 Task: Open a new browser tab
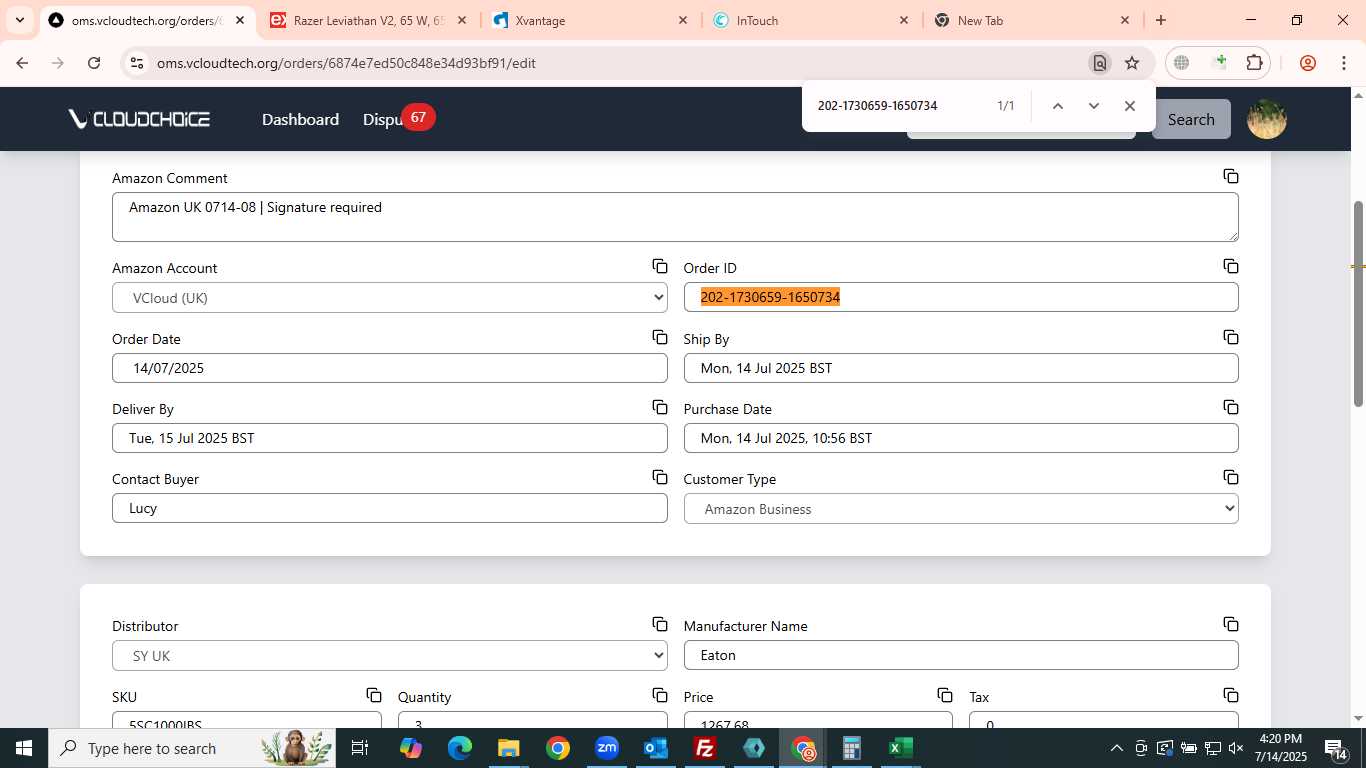pos(1160,20)
